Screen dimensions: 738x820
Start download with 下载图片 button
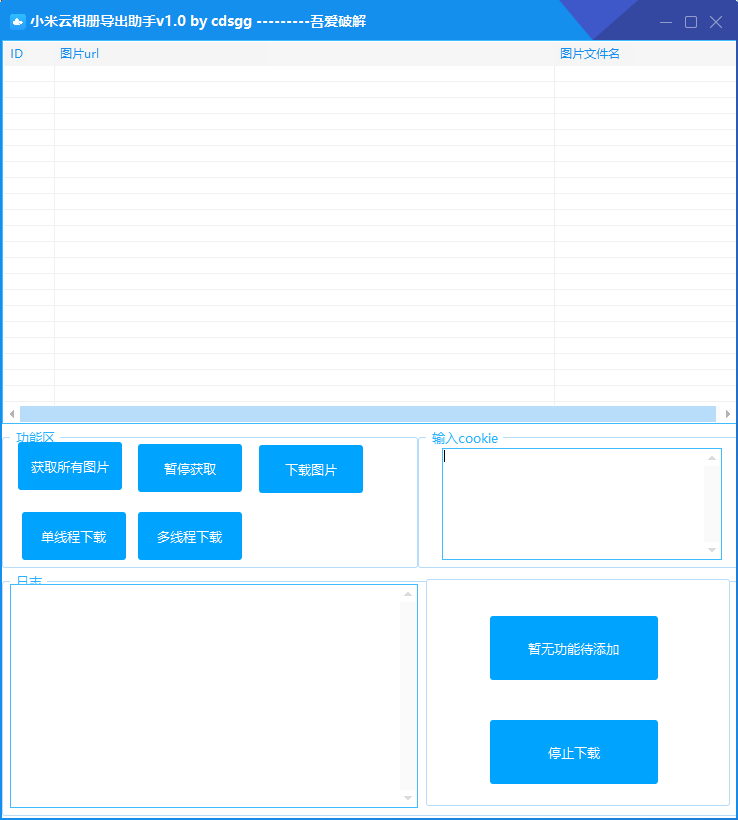tap(311, 469)
